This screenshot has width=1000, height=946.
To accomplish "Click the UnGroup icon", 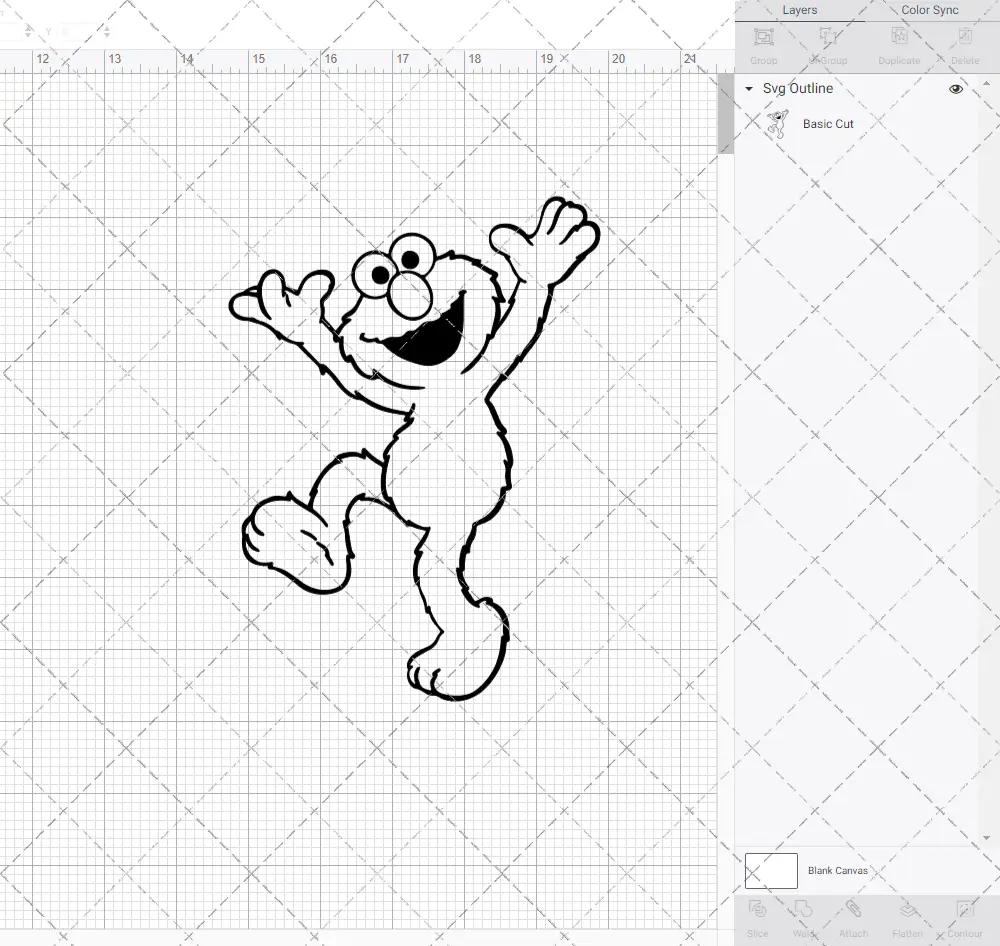I will coord(829,44).
